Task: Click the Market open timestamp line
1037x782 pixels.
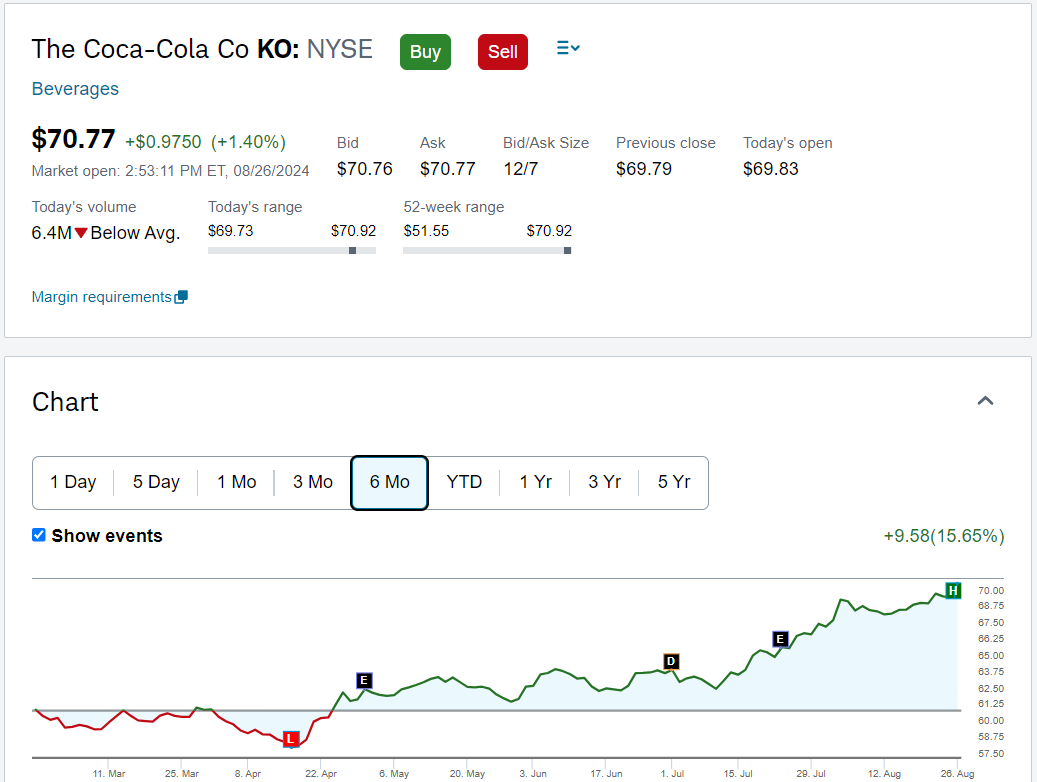Action: tap(171, 171)
